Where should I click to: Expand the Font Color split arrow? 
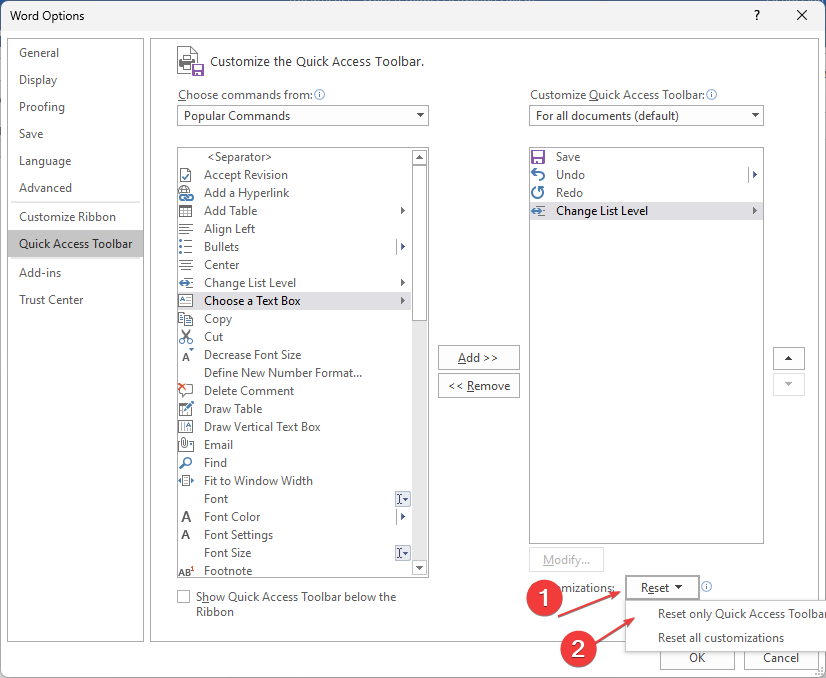(403, 517)
